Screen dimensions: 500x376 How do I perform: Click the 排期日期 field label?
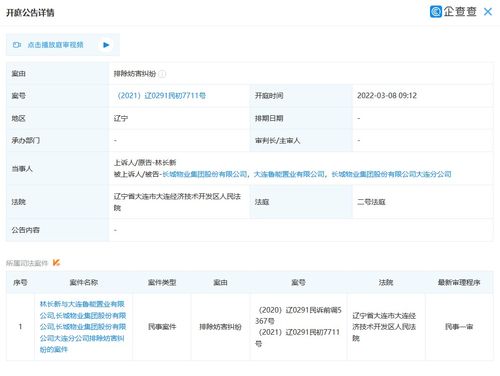pyautogui.click(x=269, y=118)
